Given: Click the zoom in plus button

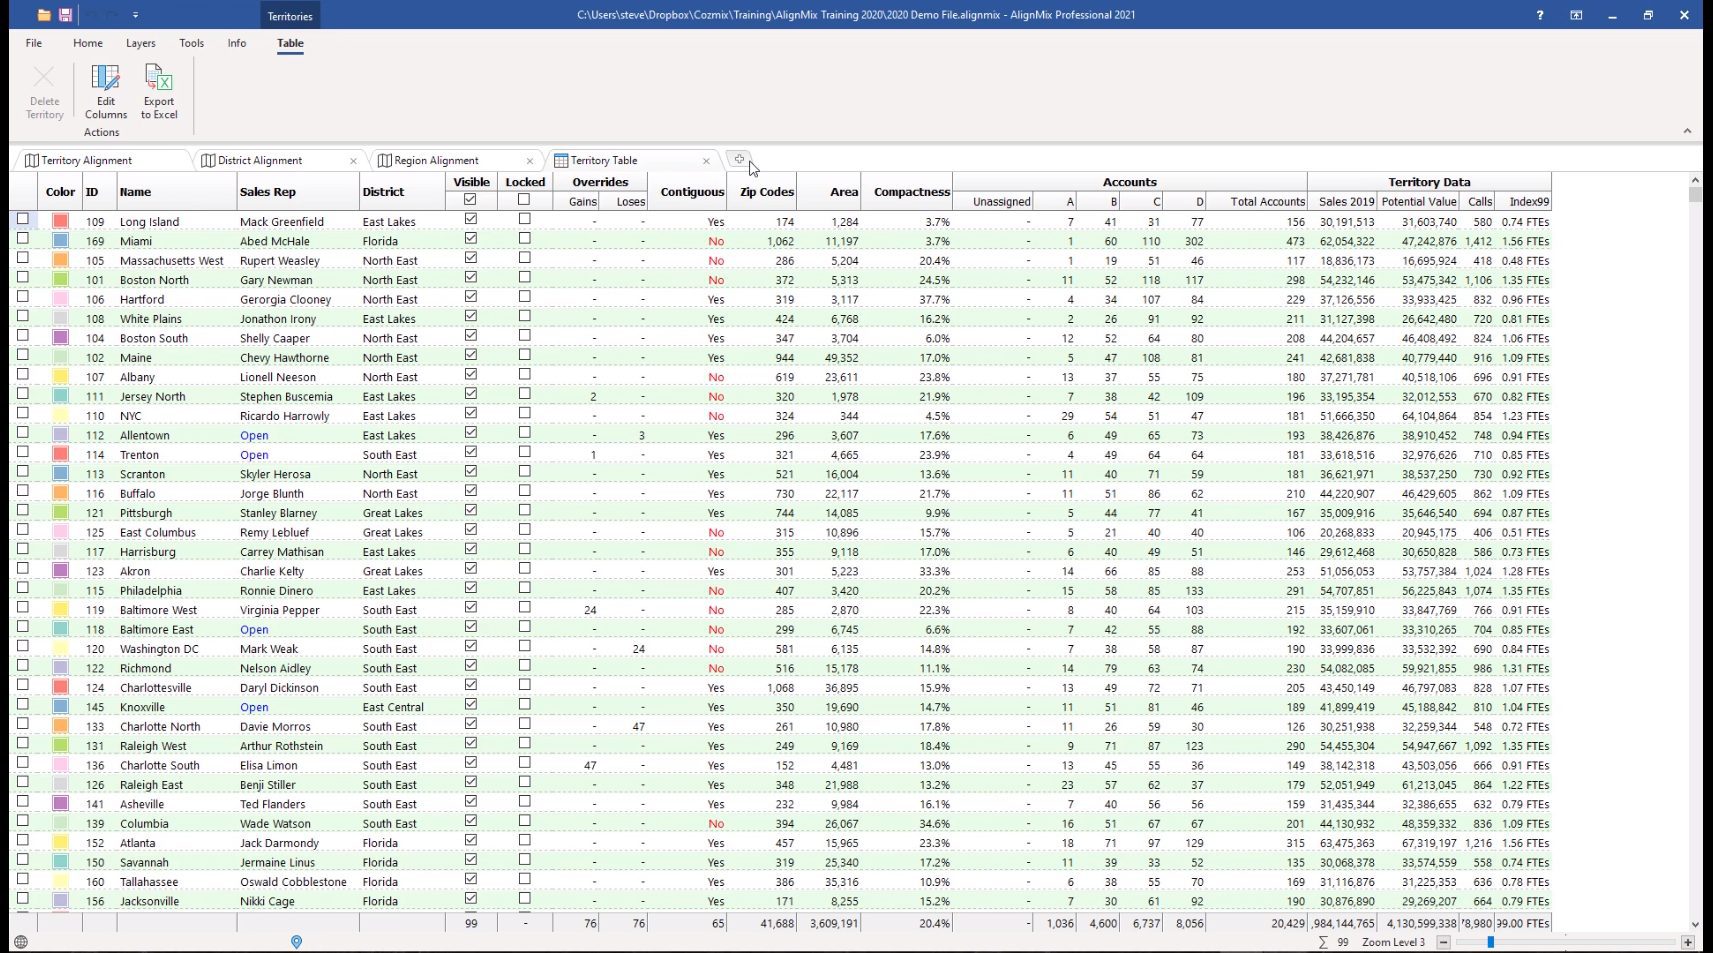Looking at the screenshot, I should (x=1688, y=942).
